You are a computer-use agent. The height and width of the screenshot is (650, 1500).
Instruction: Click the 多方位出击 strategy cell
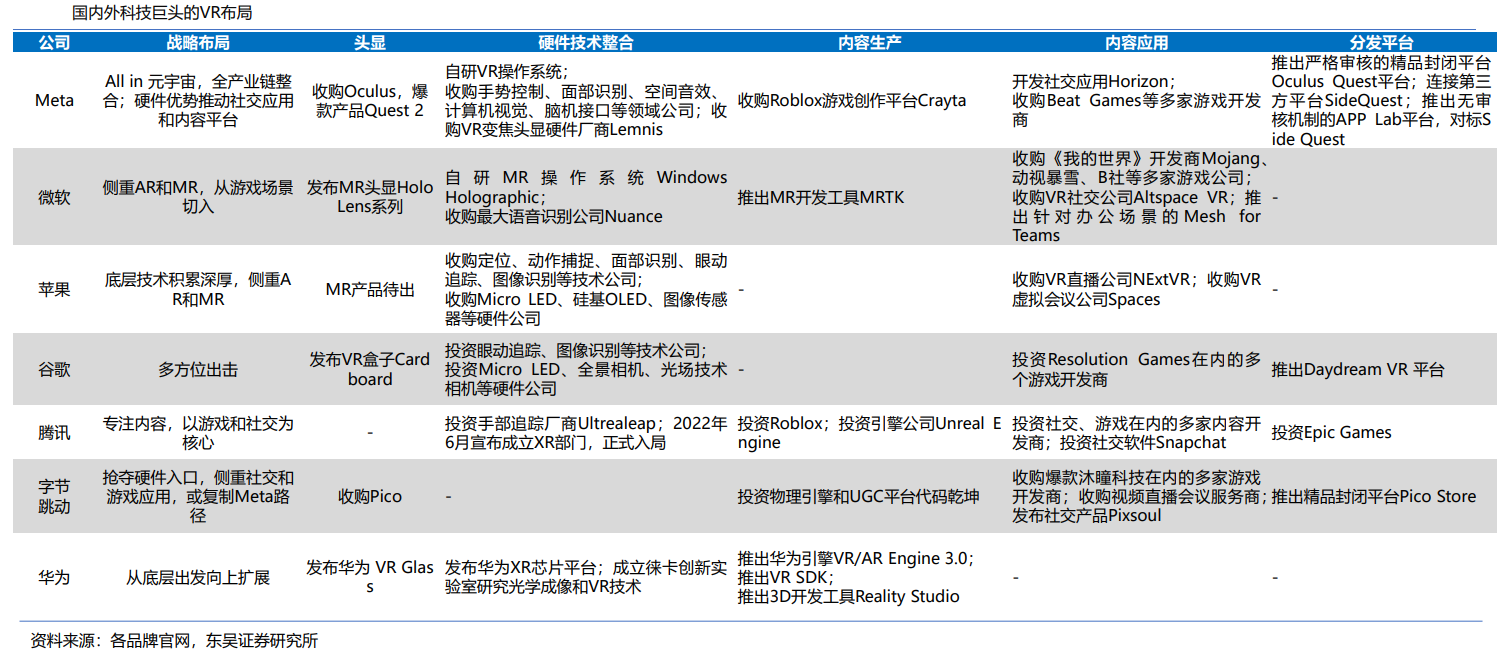(x=198, y=369)
